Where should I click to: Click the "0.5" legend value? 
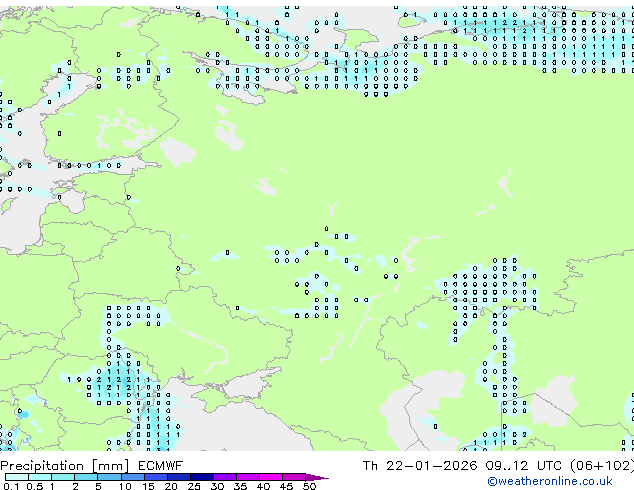coord(34,486)
